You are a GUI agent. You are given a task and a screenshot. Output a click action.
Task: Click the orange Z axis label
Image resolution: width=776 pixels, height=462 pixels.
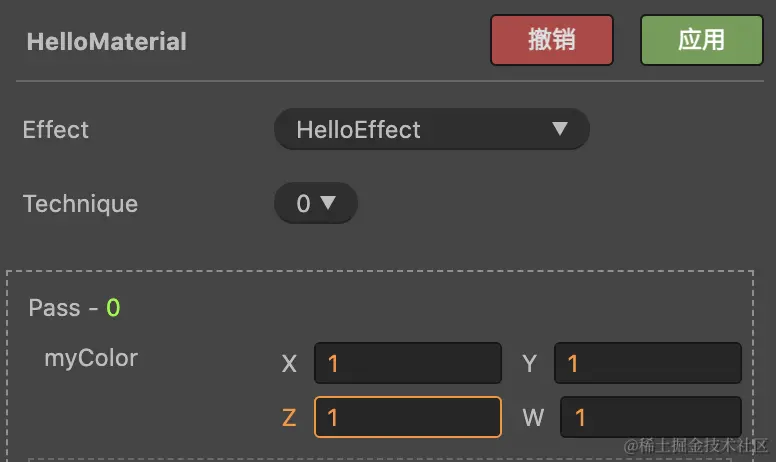[289, 418]
